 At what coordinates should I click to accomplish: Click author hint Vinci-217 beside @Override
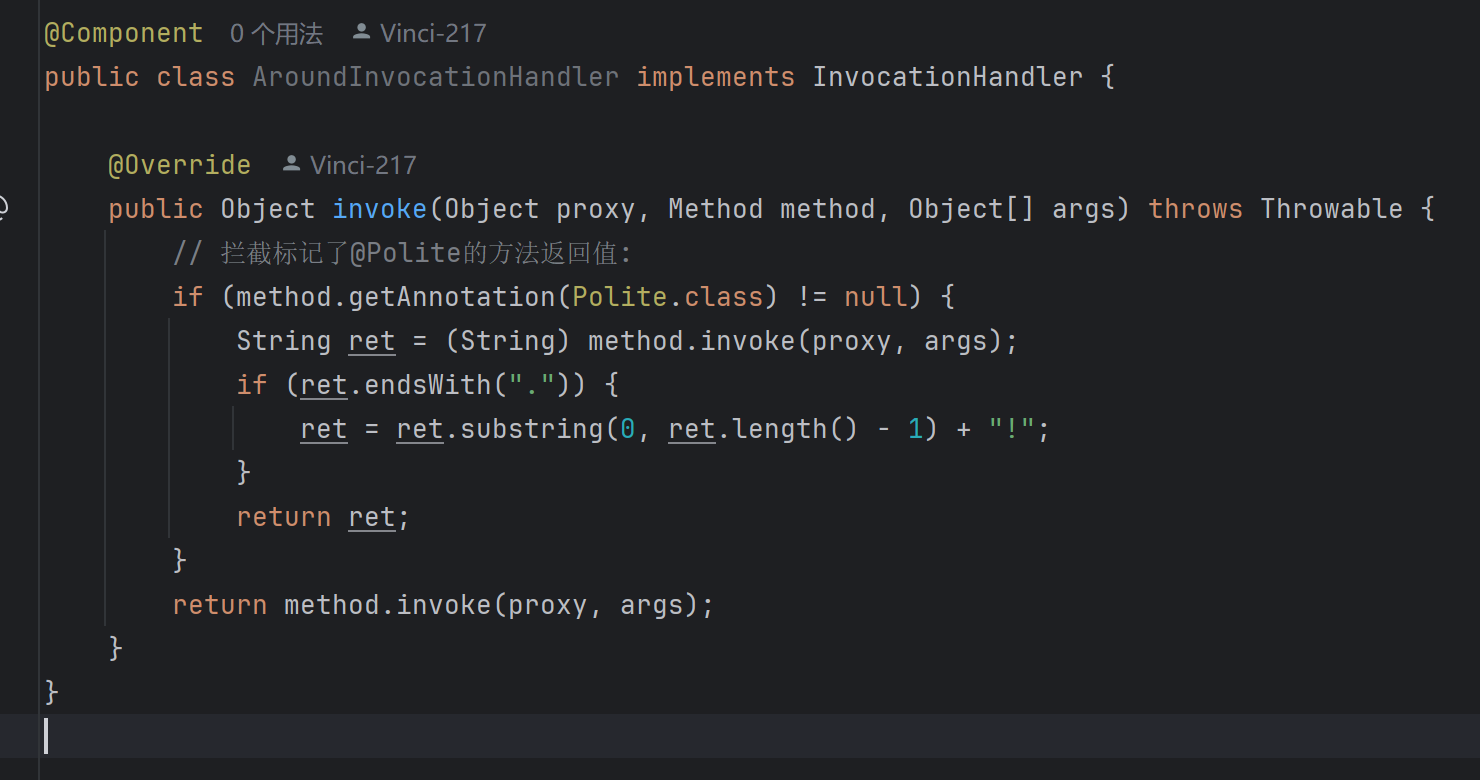click(350, 165)
